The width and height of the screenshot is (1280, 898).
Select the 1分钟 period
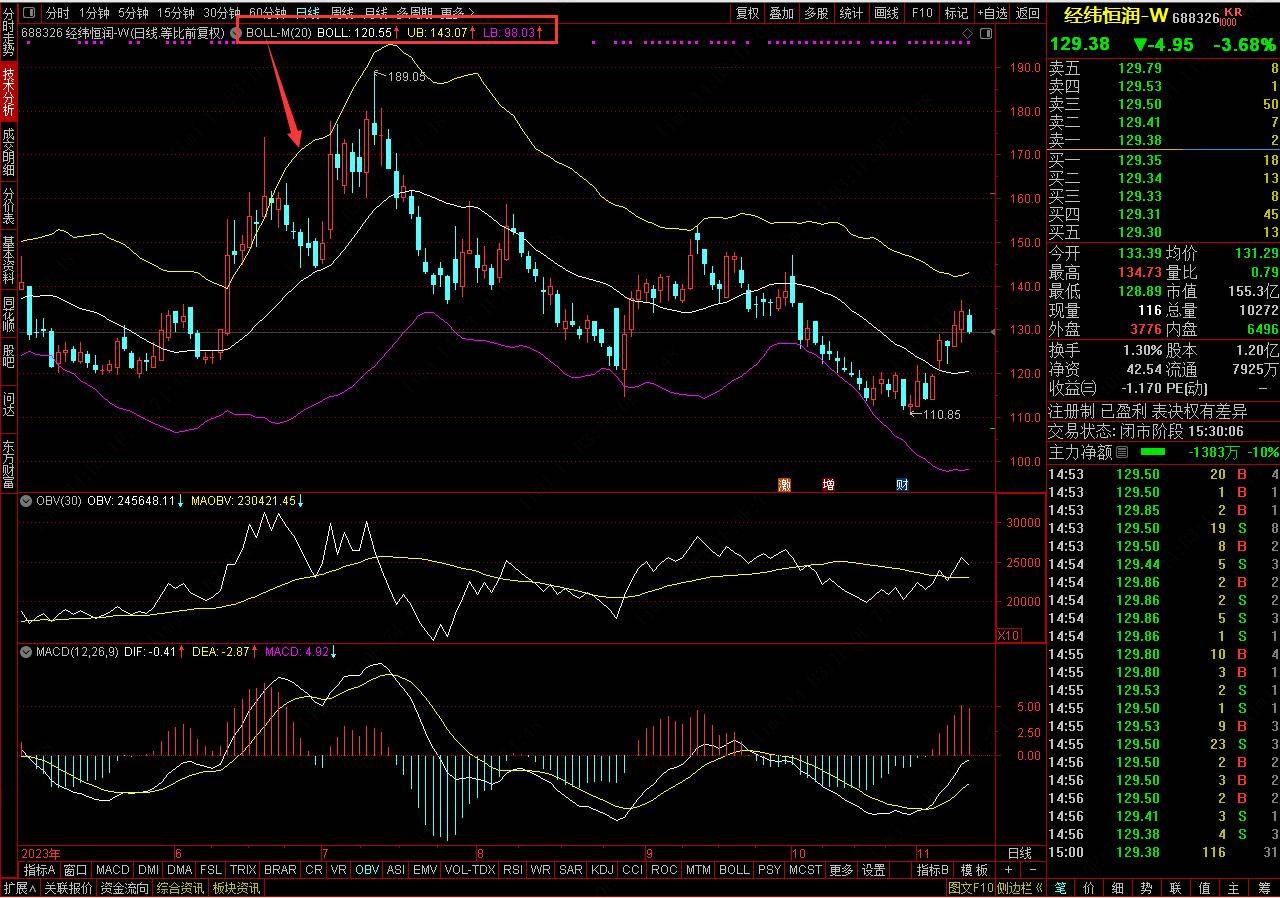(93, 13)
